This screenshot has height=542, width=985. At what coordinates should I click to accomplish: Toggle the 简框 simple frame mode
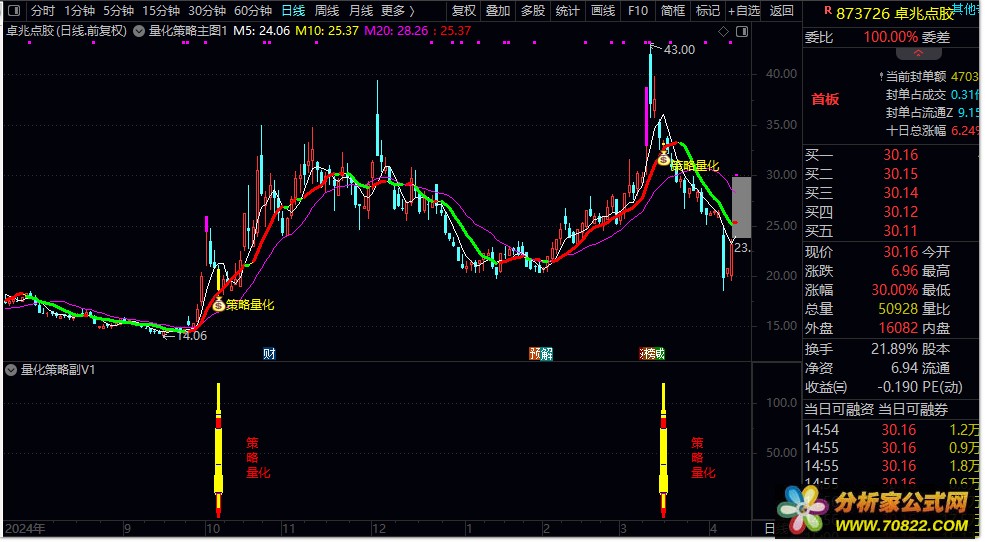(672, 11)
